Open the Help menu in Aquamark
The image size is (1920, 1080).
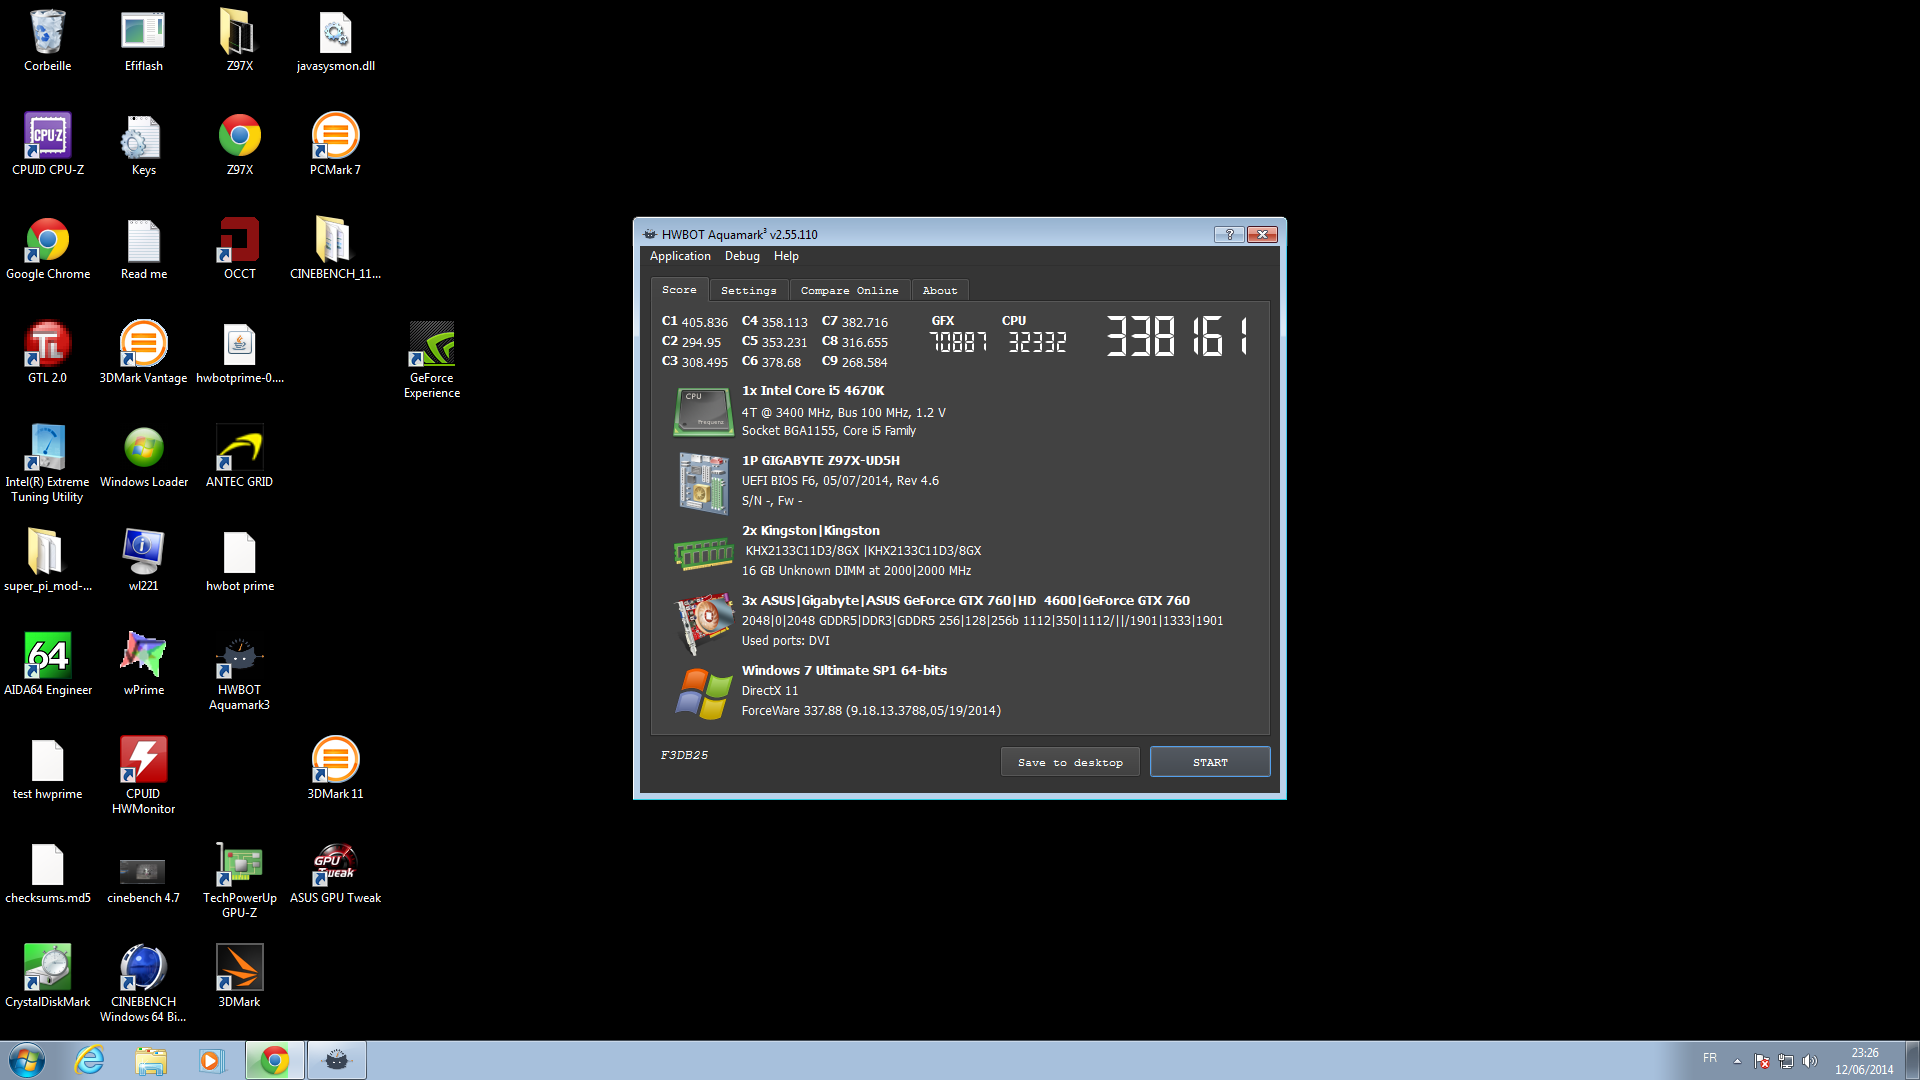tap(786, 256)
